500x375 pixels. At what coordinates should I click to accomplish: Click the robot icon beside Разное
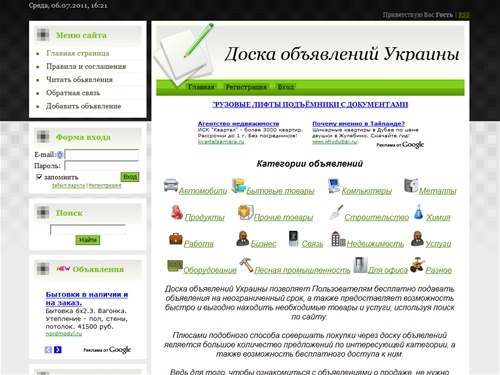point(417,265)
